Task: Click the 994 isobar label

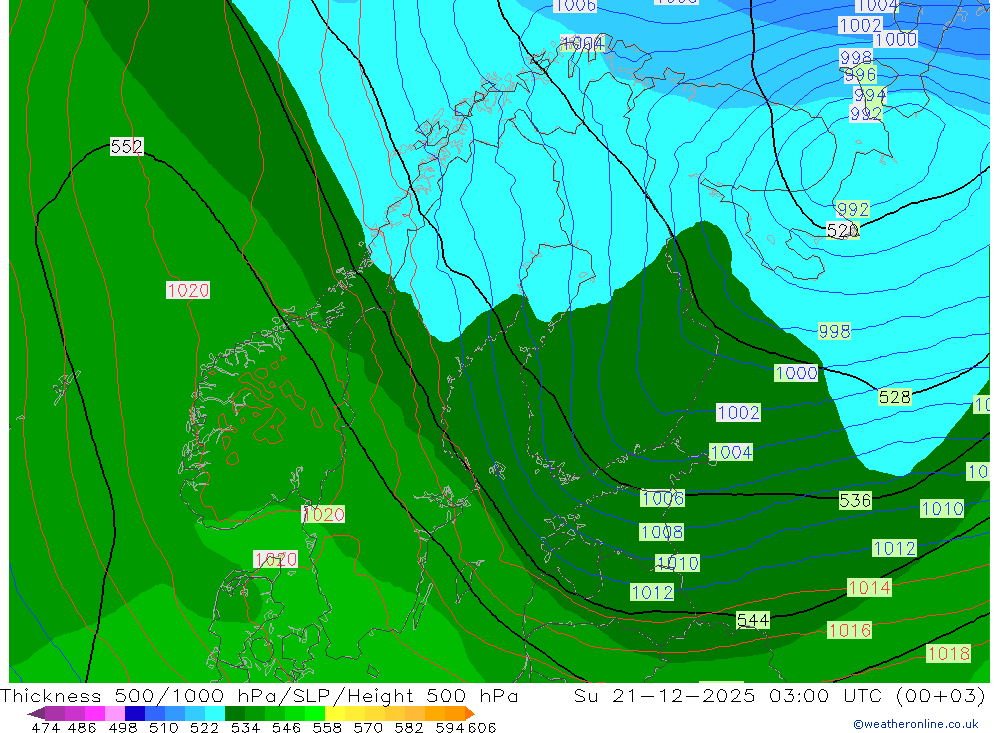Action: pyautogui.click(x=870, y=96)
